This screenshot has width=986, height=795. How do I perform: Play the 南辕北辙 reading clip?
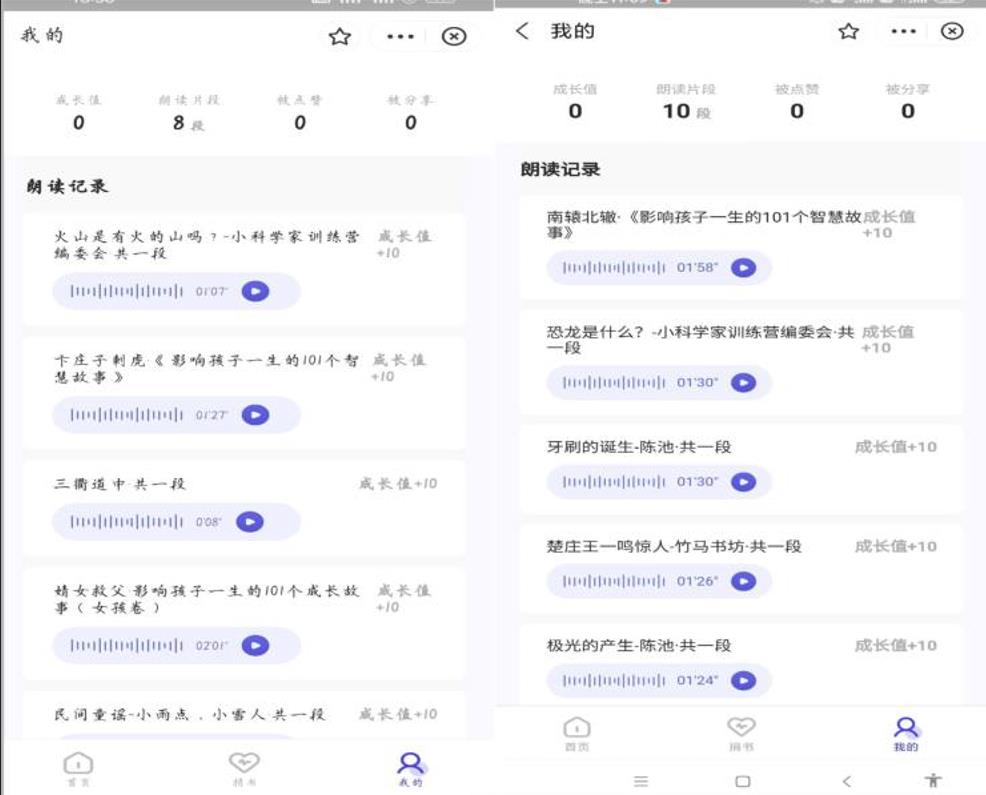coord(743,268)
